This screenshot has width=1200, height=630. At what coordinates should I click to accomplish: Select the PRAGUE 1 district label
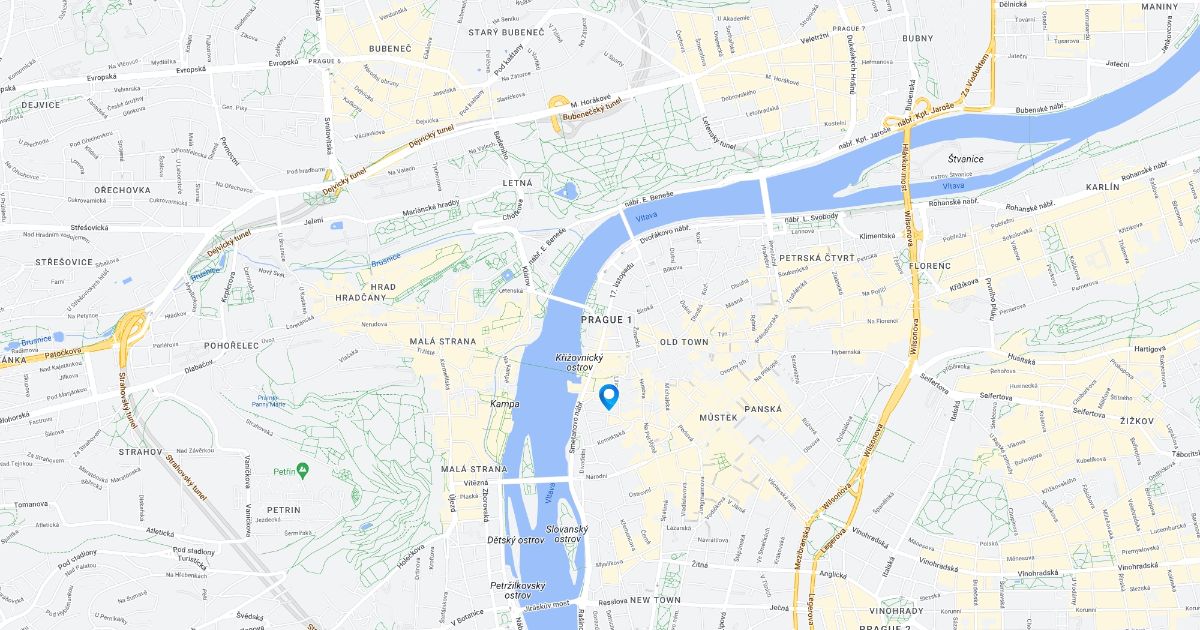pyautogui.click(x=606, y=319)
